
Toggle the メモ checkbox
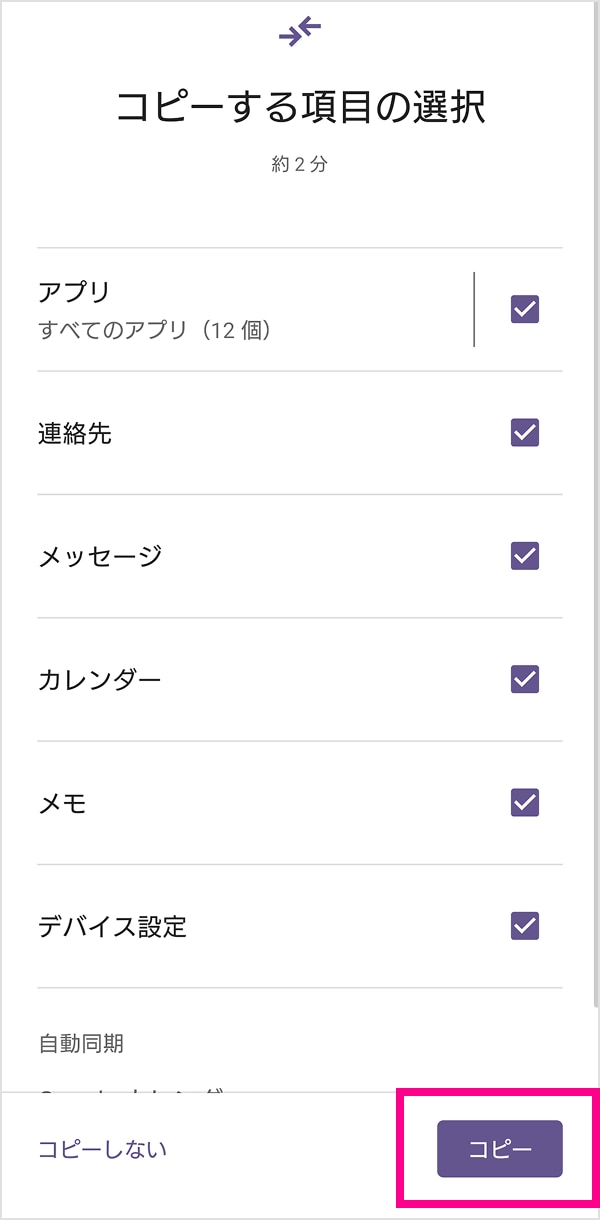525,803
